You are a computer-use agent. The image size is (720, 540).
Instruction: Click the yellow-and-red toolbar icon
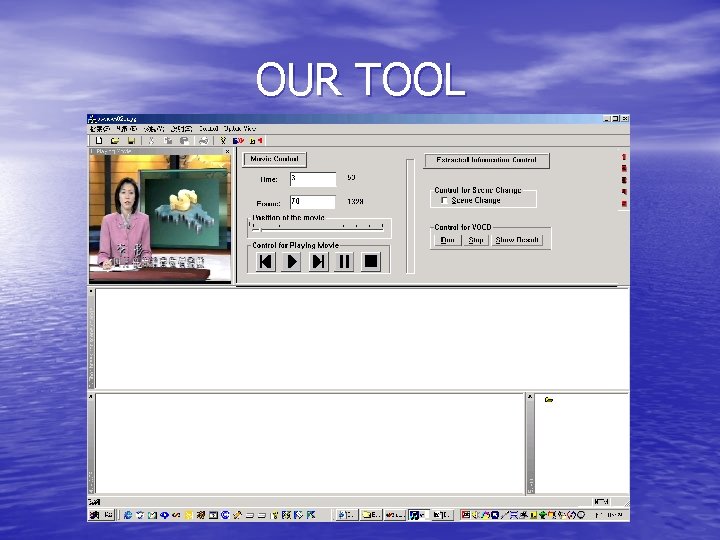[x=256, y=141]
